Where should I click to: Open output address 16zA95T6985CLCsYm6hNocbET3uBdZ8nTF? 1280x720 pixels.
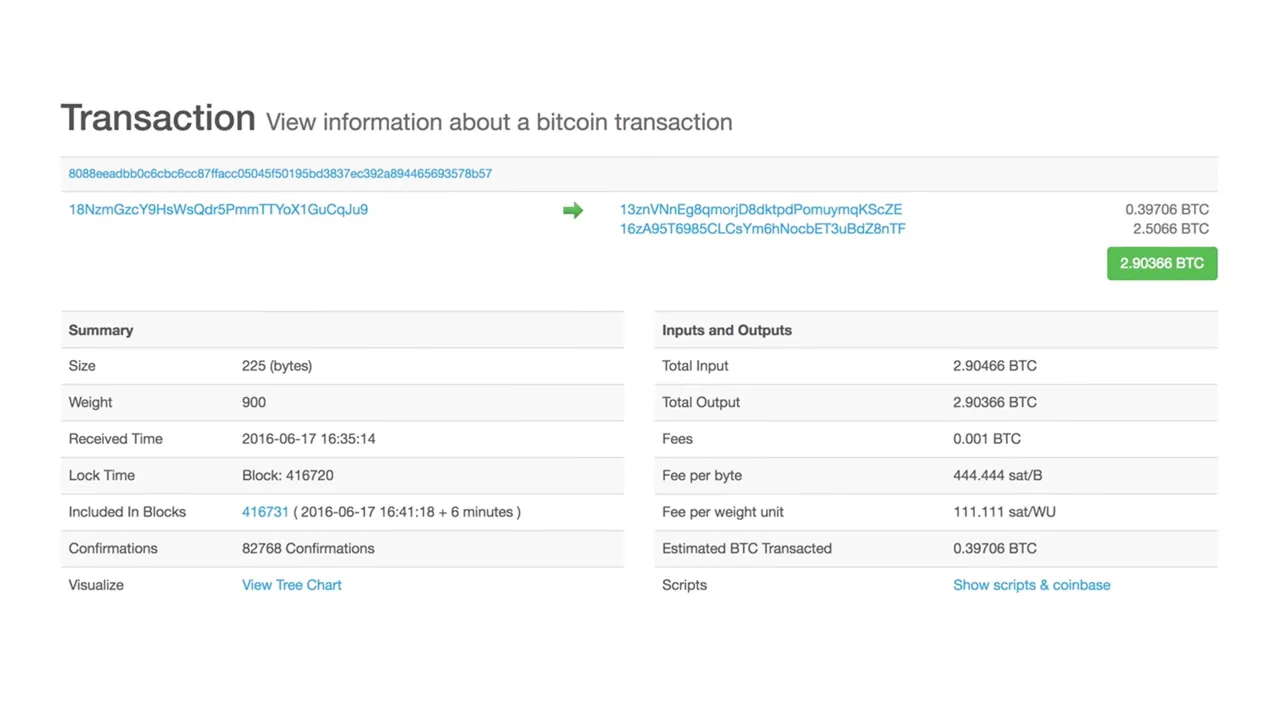click(x=763, y=229)
